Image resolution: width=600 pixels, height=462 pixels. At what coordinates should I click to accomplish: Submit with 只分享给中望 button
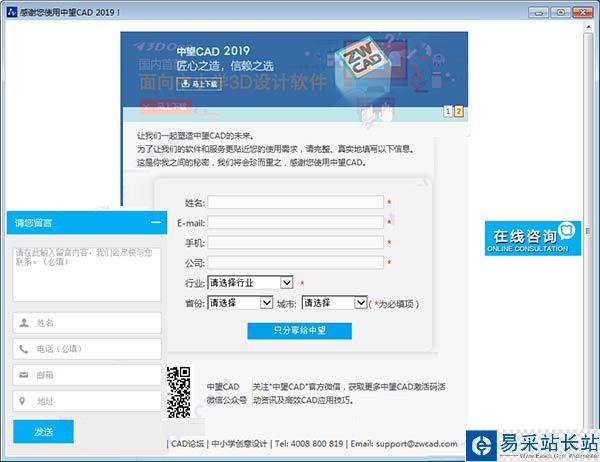tap(300, 331)
